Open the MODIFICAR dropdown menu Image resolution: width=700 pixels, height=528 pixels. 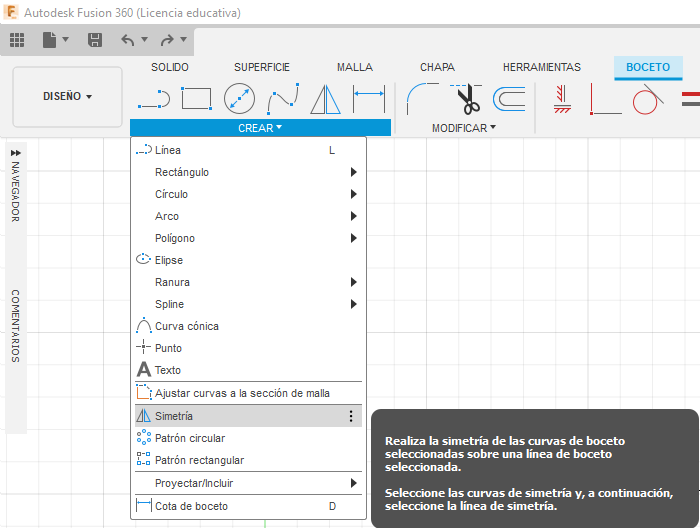tap(464, 128)
